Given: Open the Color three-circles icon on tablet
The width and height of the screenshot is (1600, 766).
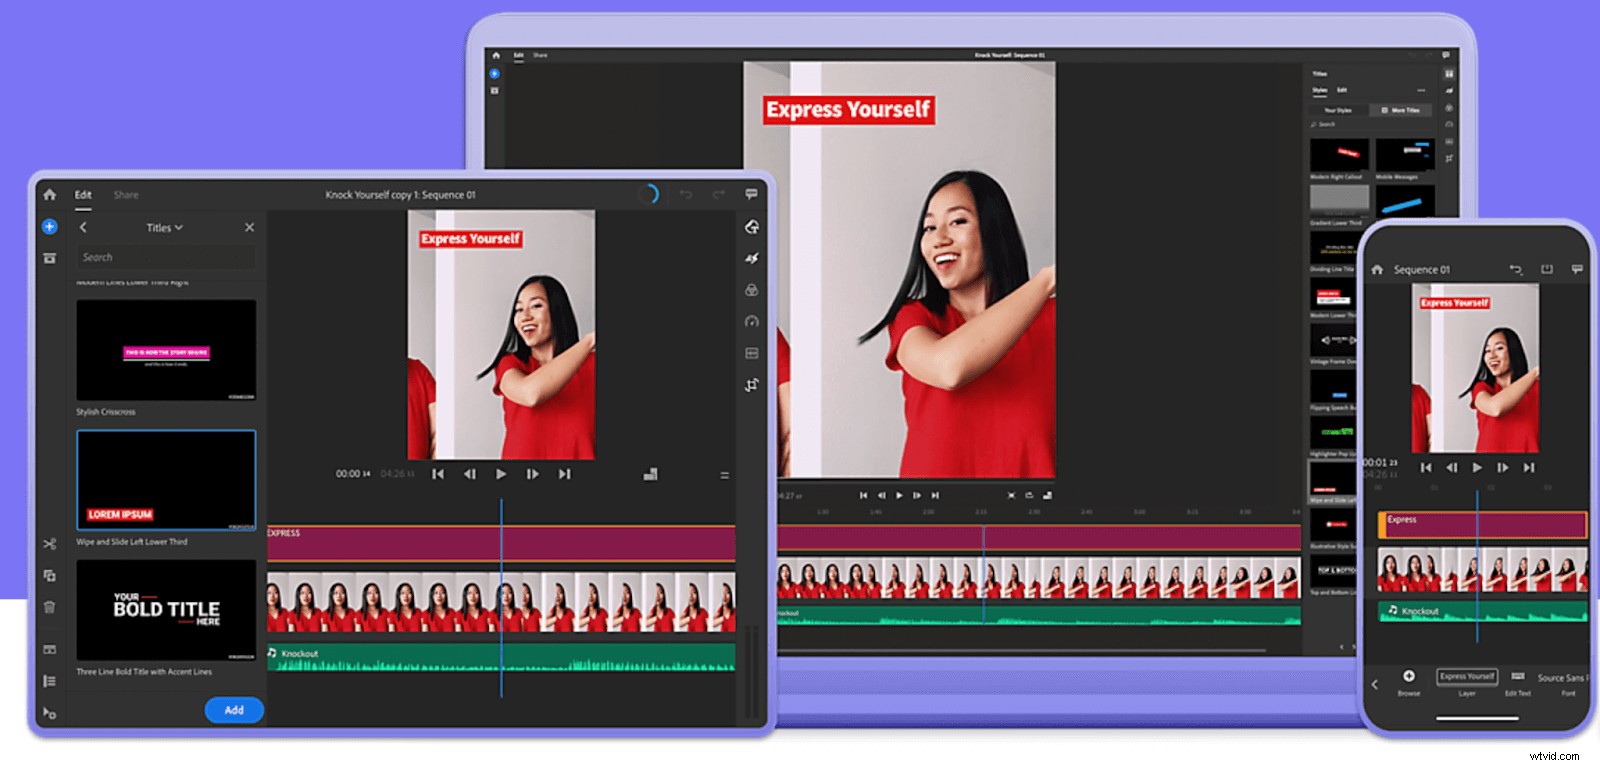Looking at the screenshot, I should tap(752, 290).
